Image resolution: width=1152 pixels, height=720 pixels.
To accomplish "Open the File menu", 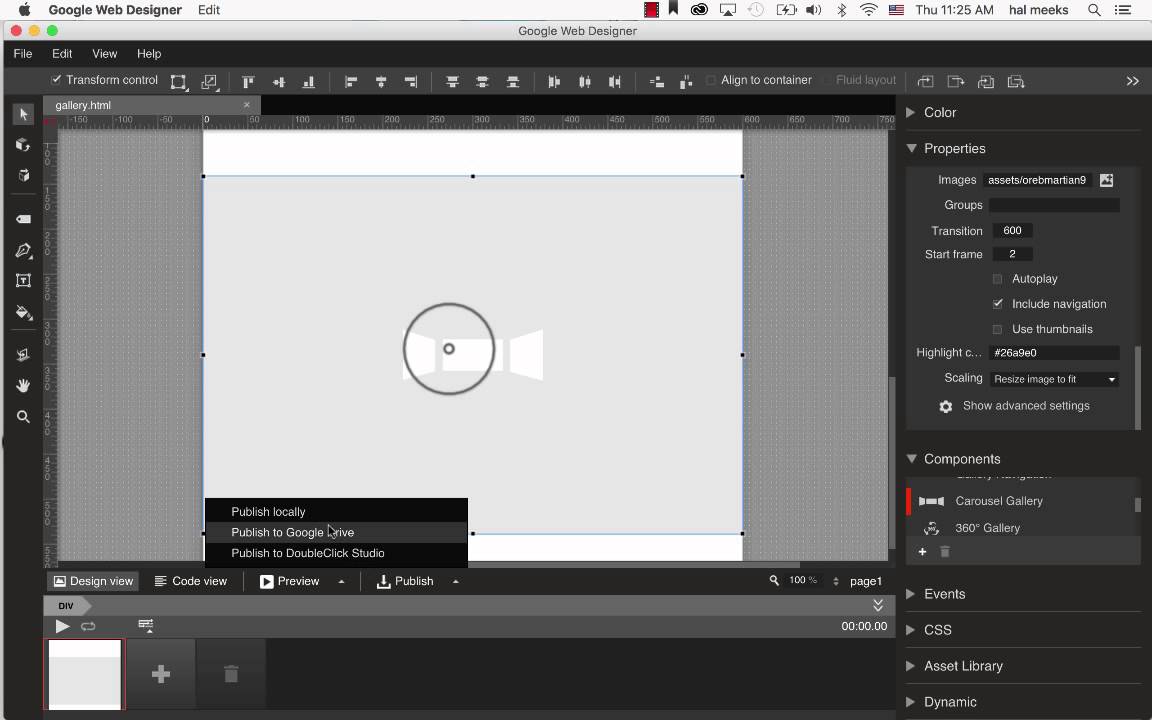I will 23,54.
